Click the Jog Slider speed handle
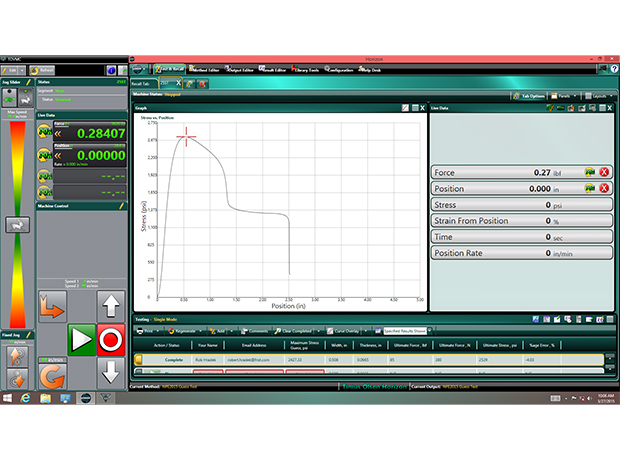This screenshot has height=460, width=620. (17, 227)
